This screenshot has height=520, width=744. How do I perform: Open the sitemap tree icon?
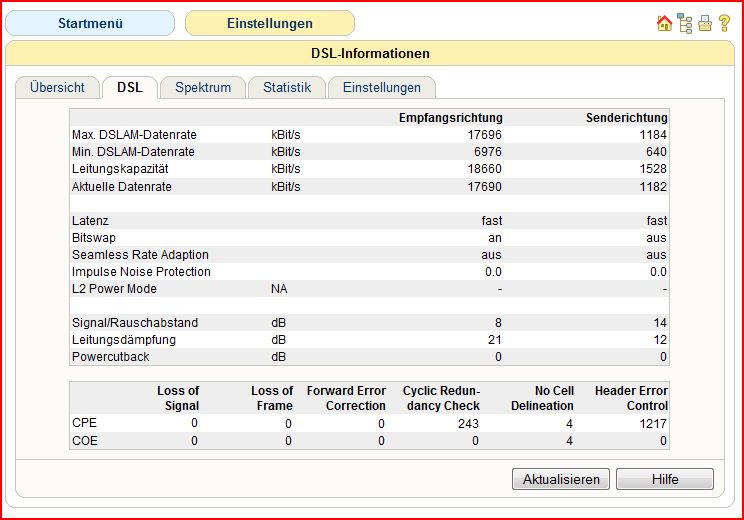[685, 23]
